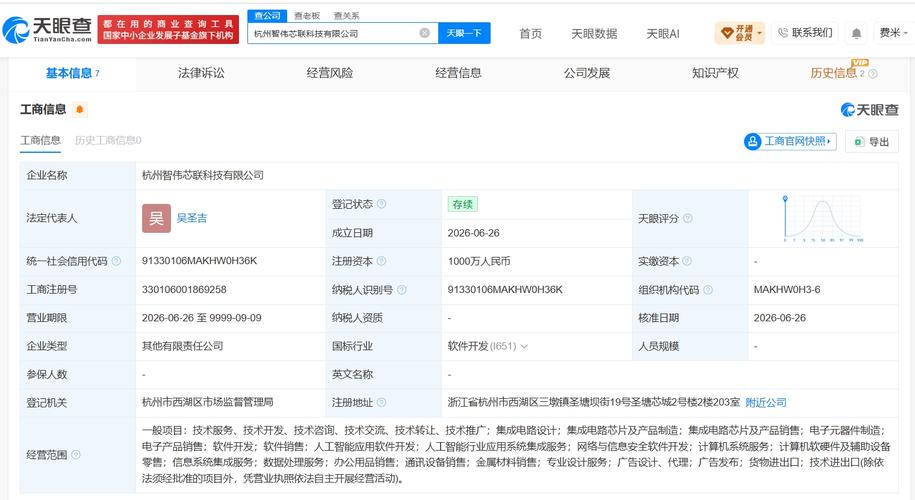915x500 pixels.
Task: Click business term 2026-06-26 至 9999-09-09
Action: click(x=201, y=318)
